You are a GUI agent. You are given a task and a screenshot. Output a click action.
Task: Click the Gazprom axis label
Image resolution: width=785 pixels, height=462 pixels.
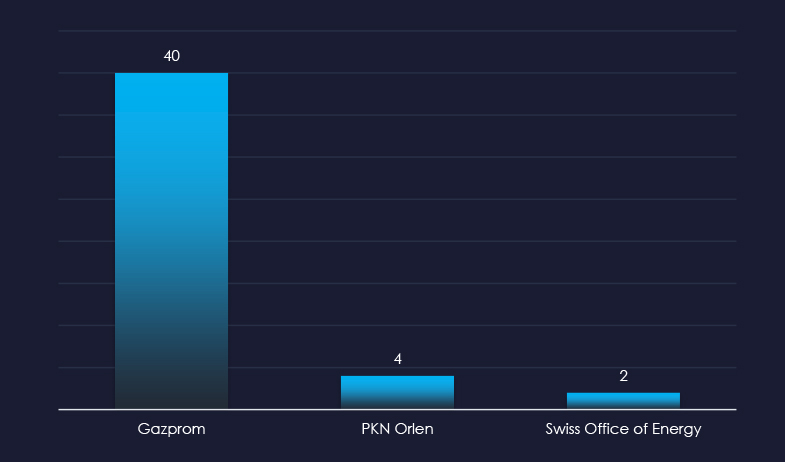(171, 429)
